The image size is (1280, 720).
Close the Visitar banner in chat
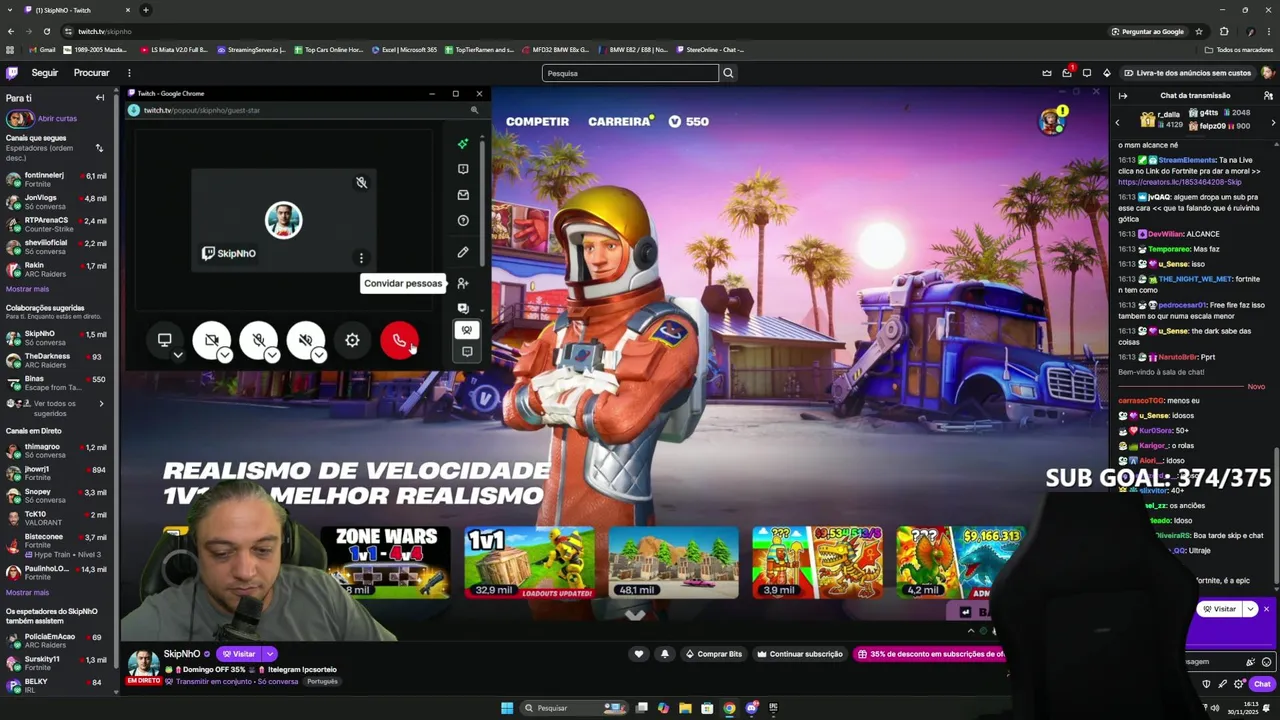1266,609
